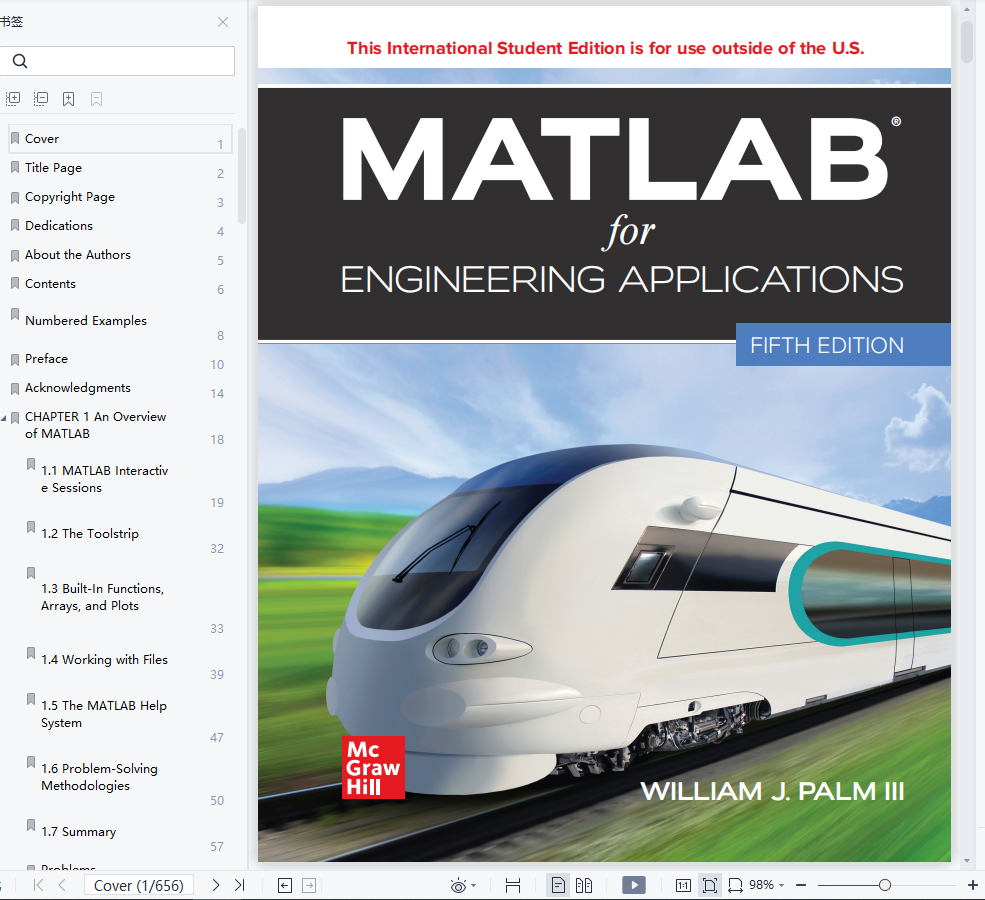The height and width of the screenshot is (900, 985).
Task: Click the page number field
Action: (139, 885)
